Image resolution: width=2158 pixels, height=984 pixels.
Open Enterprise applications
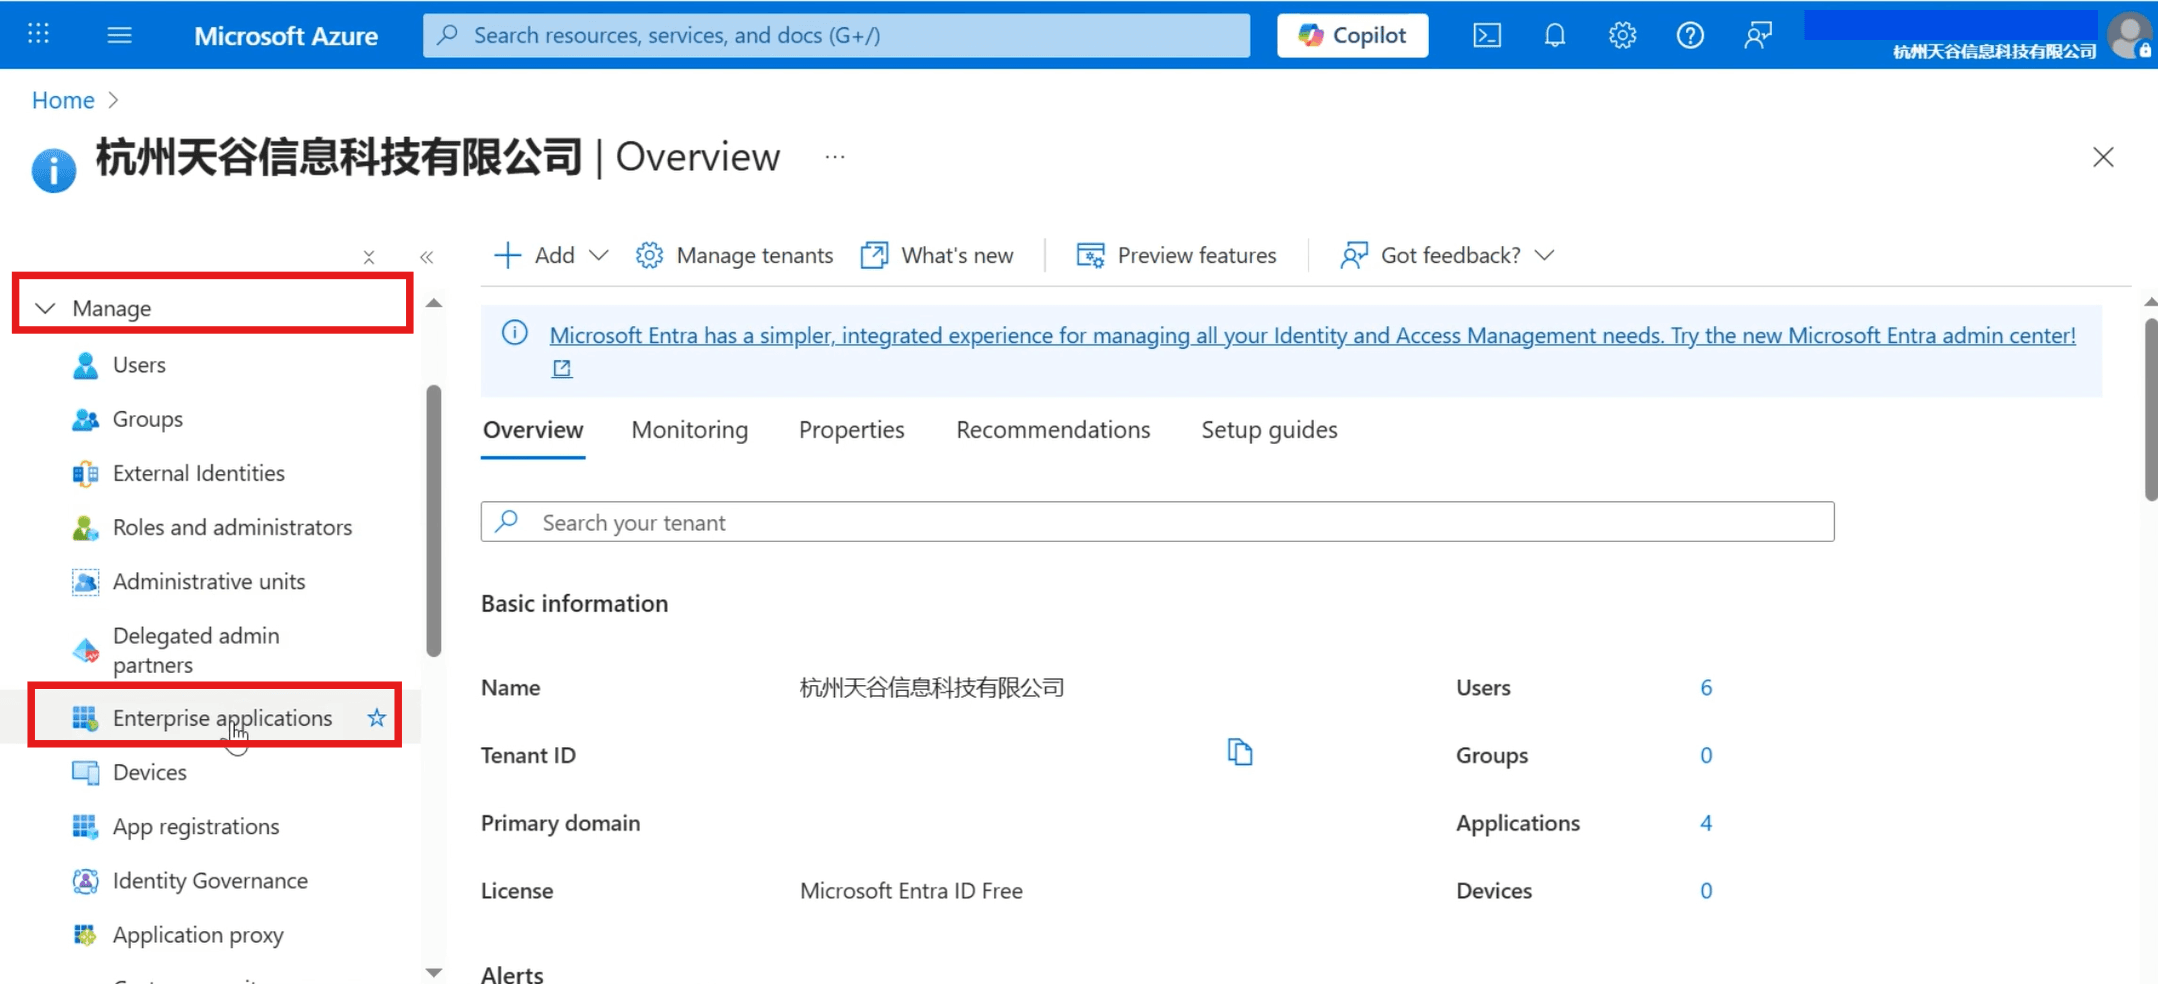[x=222, y=718]
